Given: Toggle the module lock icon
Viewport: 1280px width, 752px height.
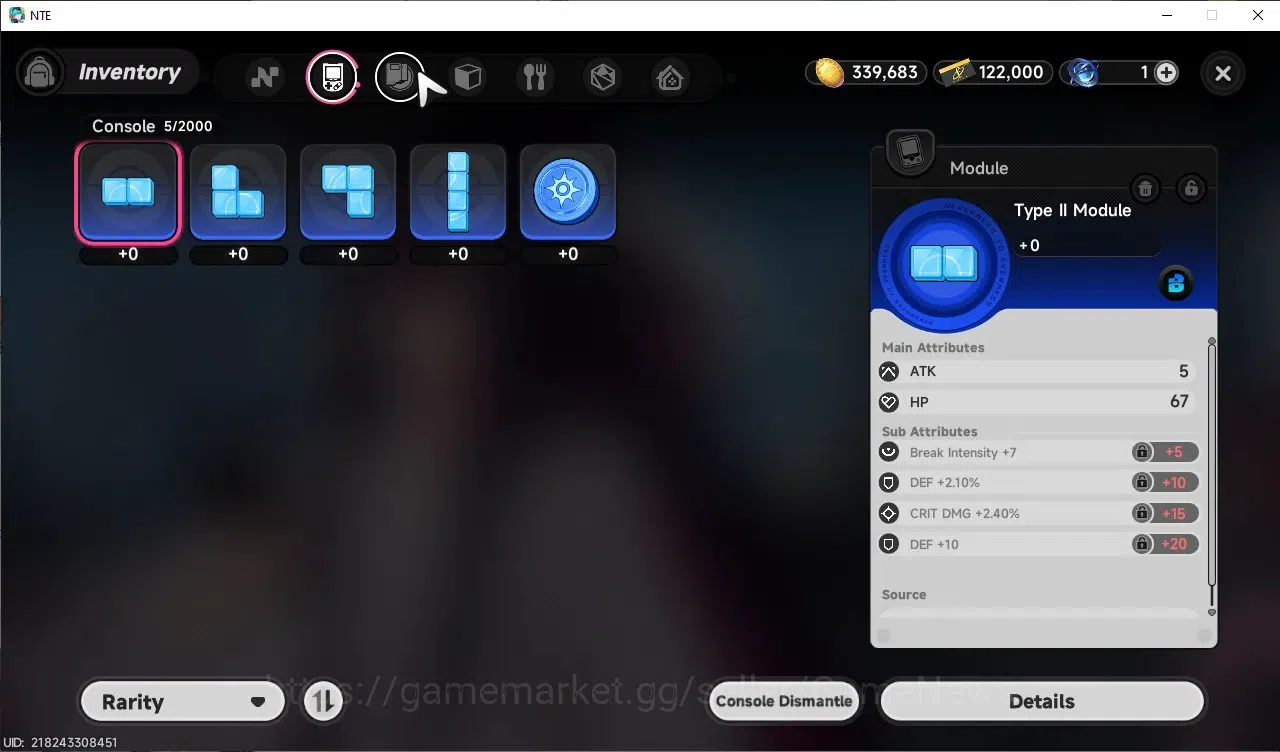Looking at the screenshot, I should (x=1190, y=188).
